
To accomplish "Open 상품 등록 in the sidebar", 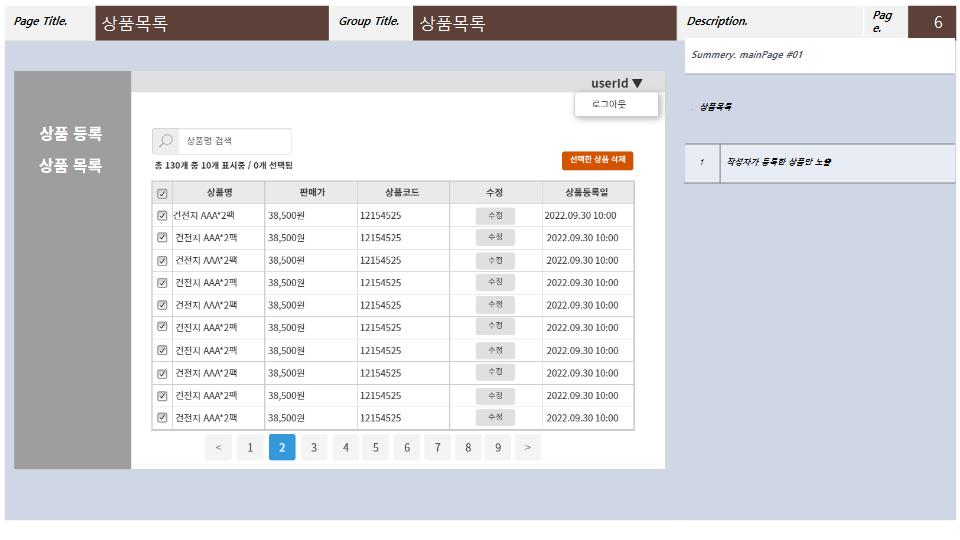I will tap(71, 133).
